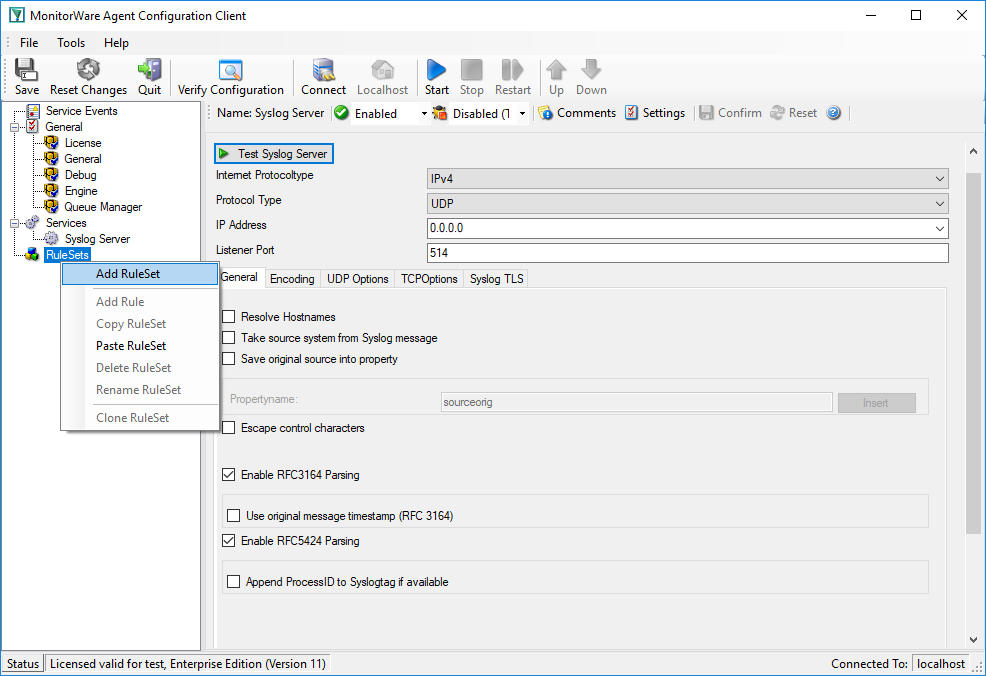This screenshot has height=676, width=986.
Task: Click the Localhost toolbar icon
Action: pos(382,77)
